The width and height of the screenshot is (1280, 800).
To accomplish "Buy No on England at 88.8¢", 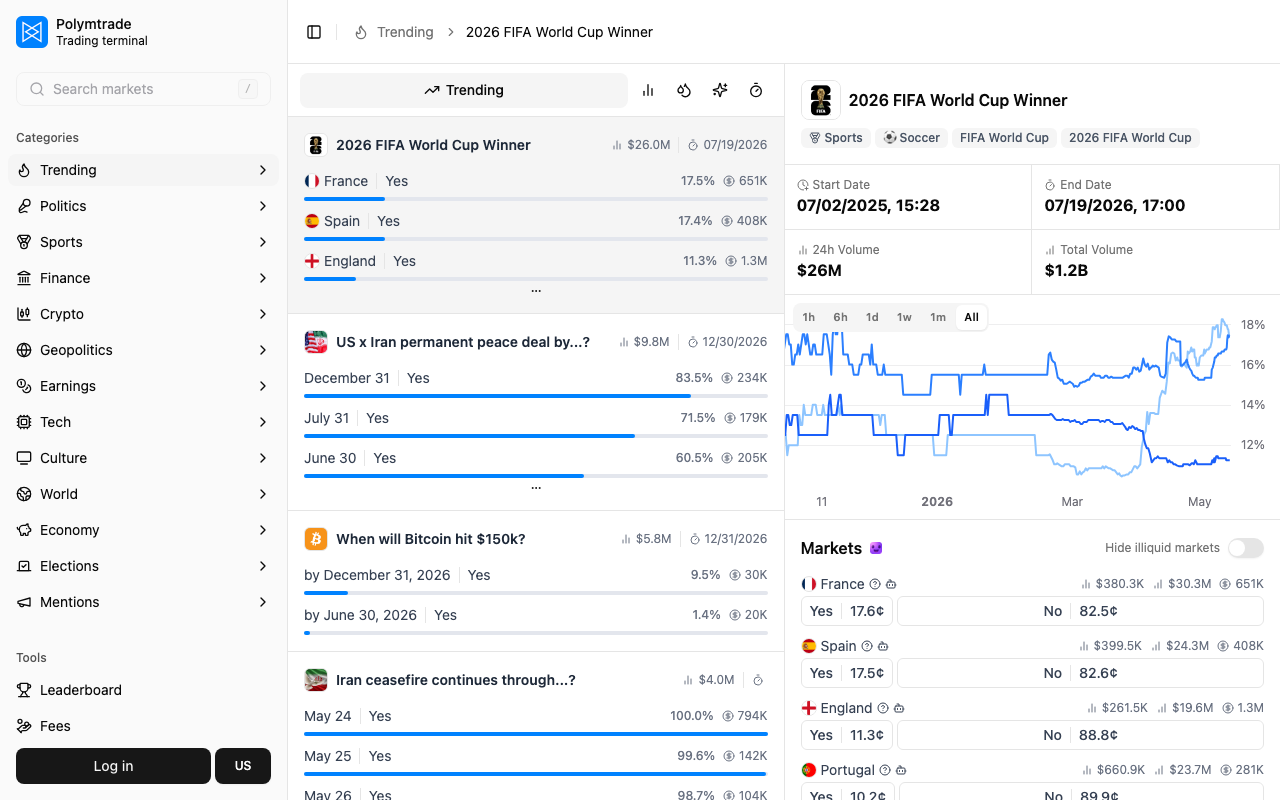I will (x=1080, y=735).
